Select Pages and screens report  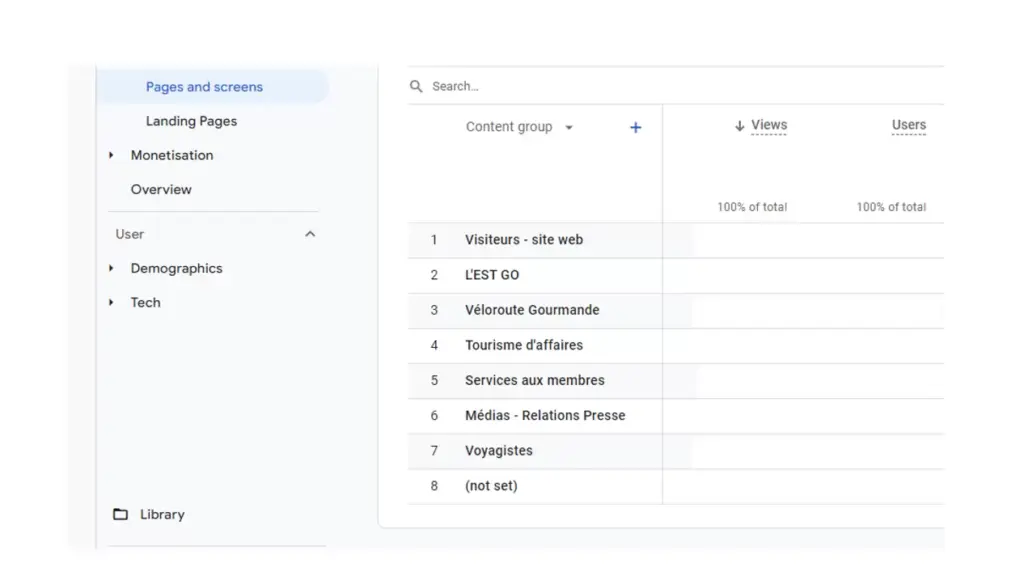pos(204,87)
